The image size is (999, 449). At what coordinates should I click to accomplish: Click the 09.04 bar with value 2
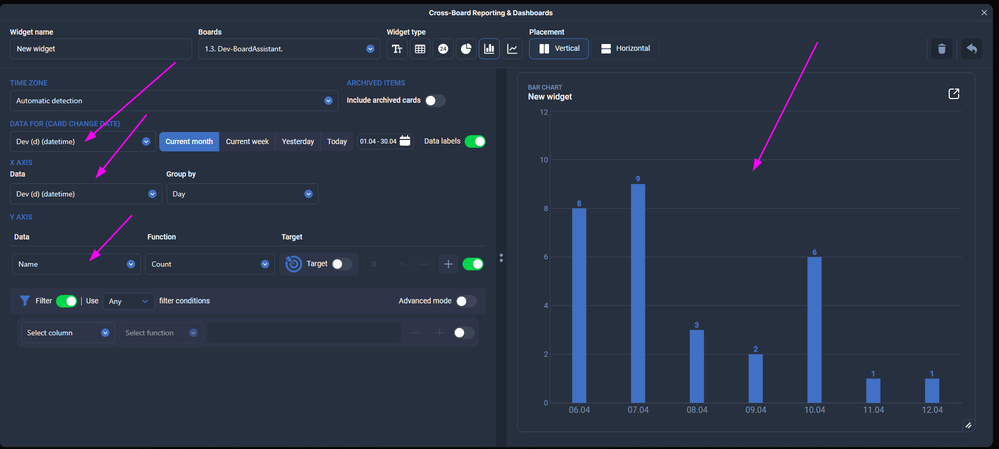[756, 378]
